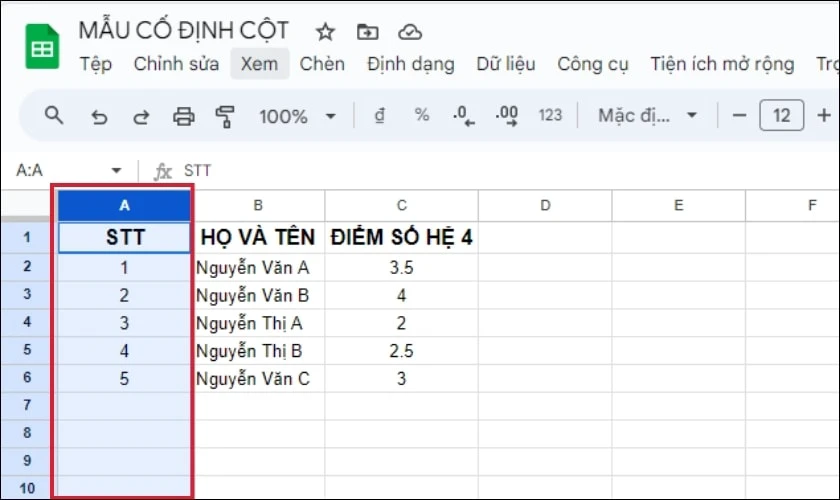Click the ĐIỂM SỐ HỆ 4 cell
The height and width of the screenshot is (500, 840).
click(x=401, y=237)
